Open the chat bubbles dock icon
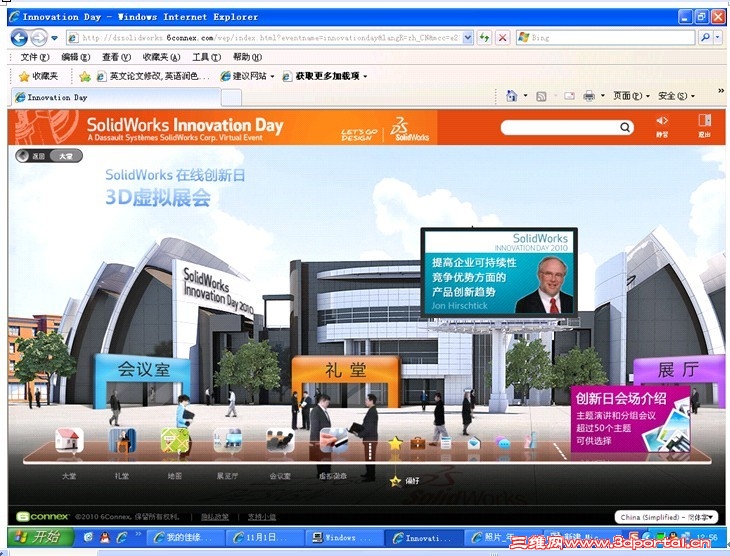The height and width of the screenshot is (556, 730). click(502, 442)
